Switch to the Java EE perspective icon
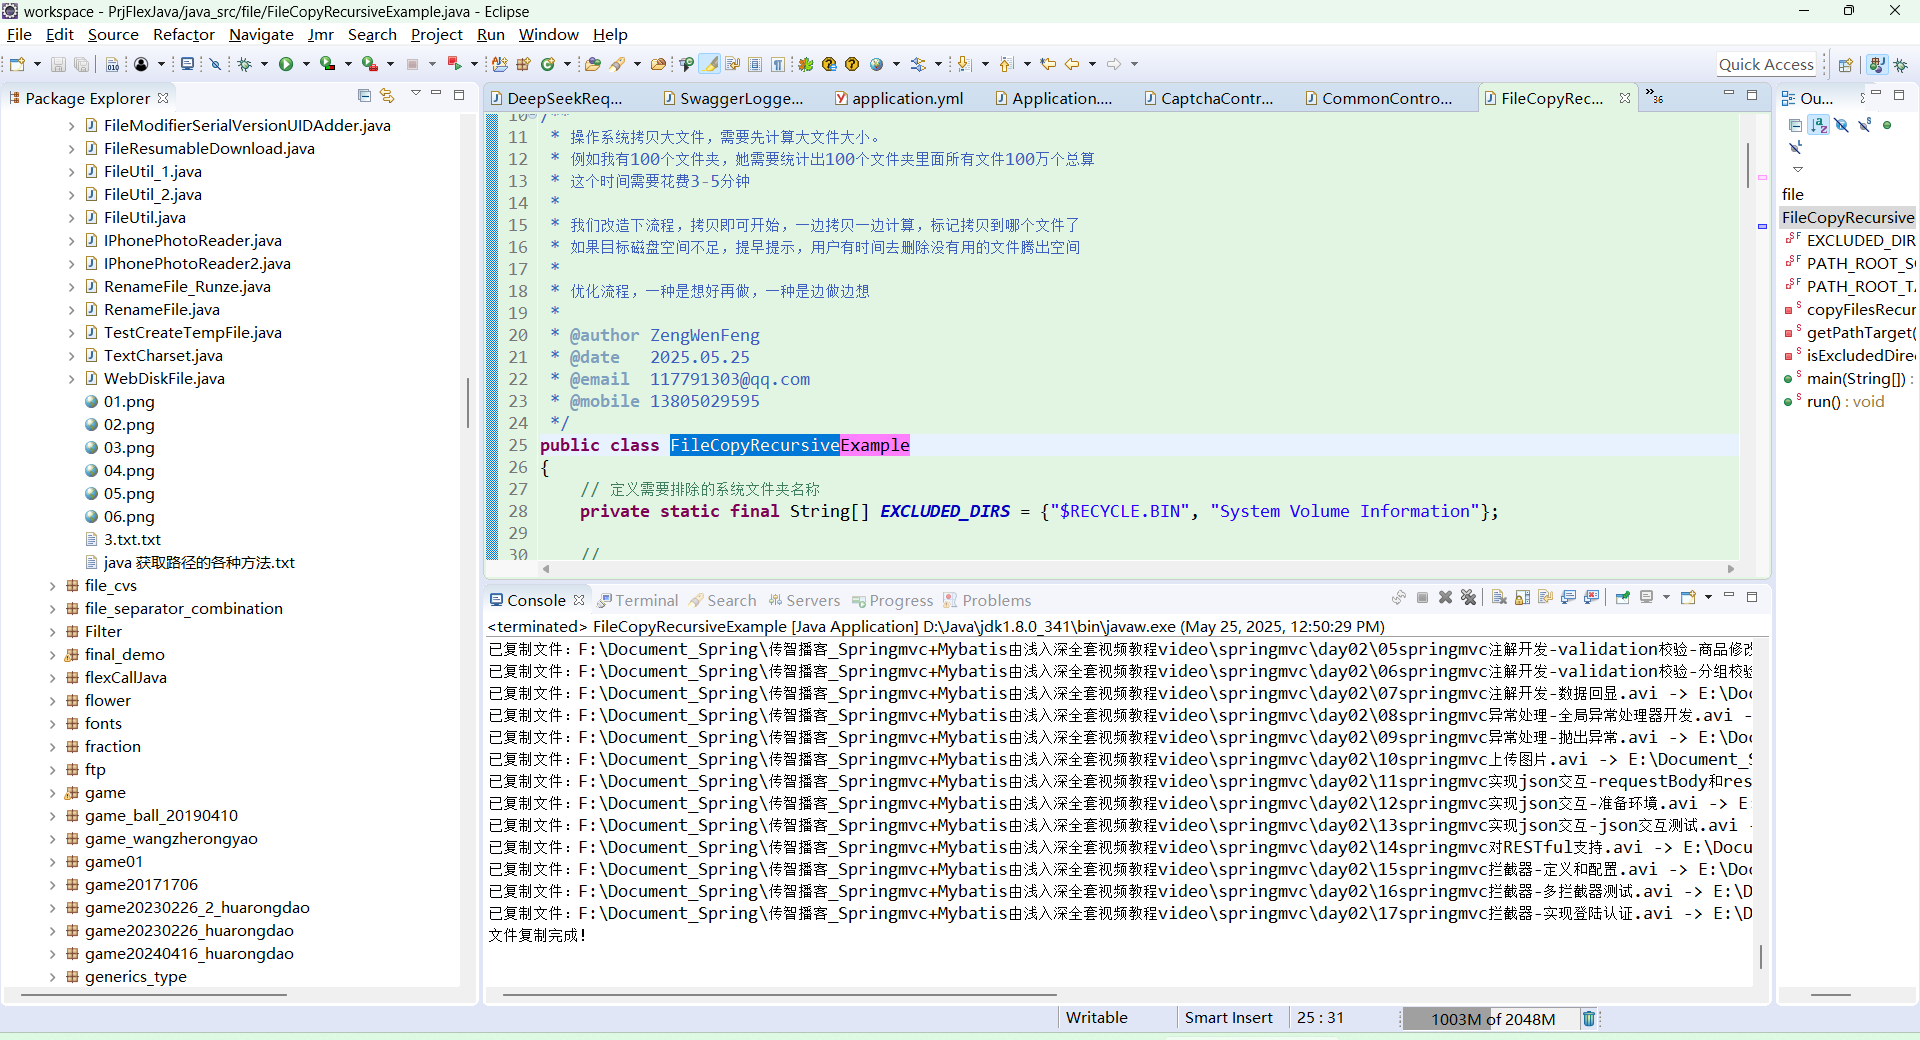Viewport: 1920px width, 1040px height. tap(1877, 65)
